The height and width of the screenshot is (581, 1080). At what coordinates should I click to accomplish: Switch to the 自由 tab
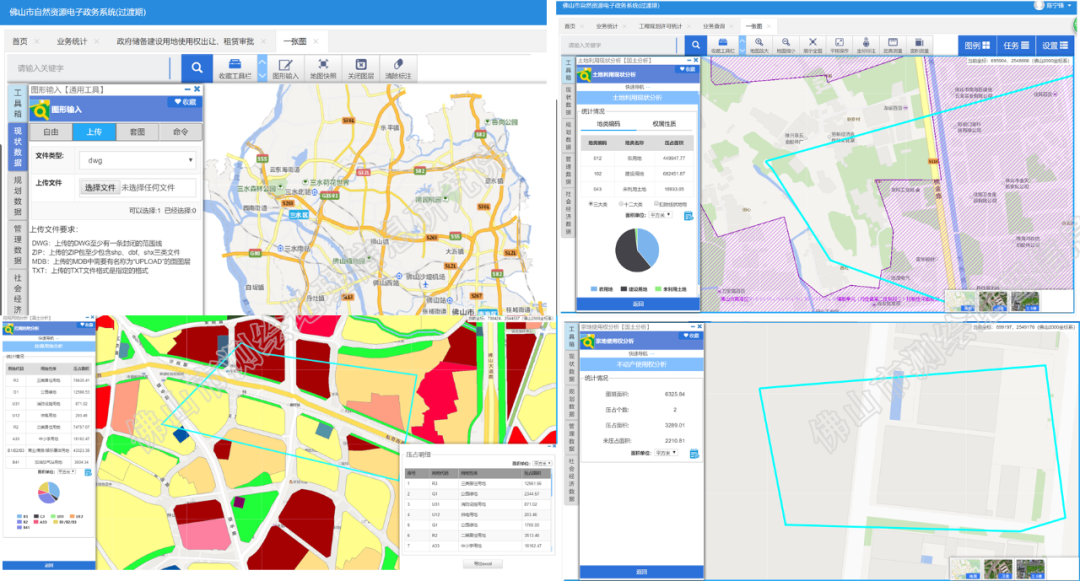coord(51,131)
